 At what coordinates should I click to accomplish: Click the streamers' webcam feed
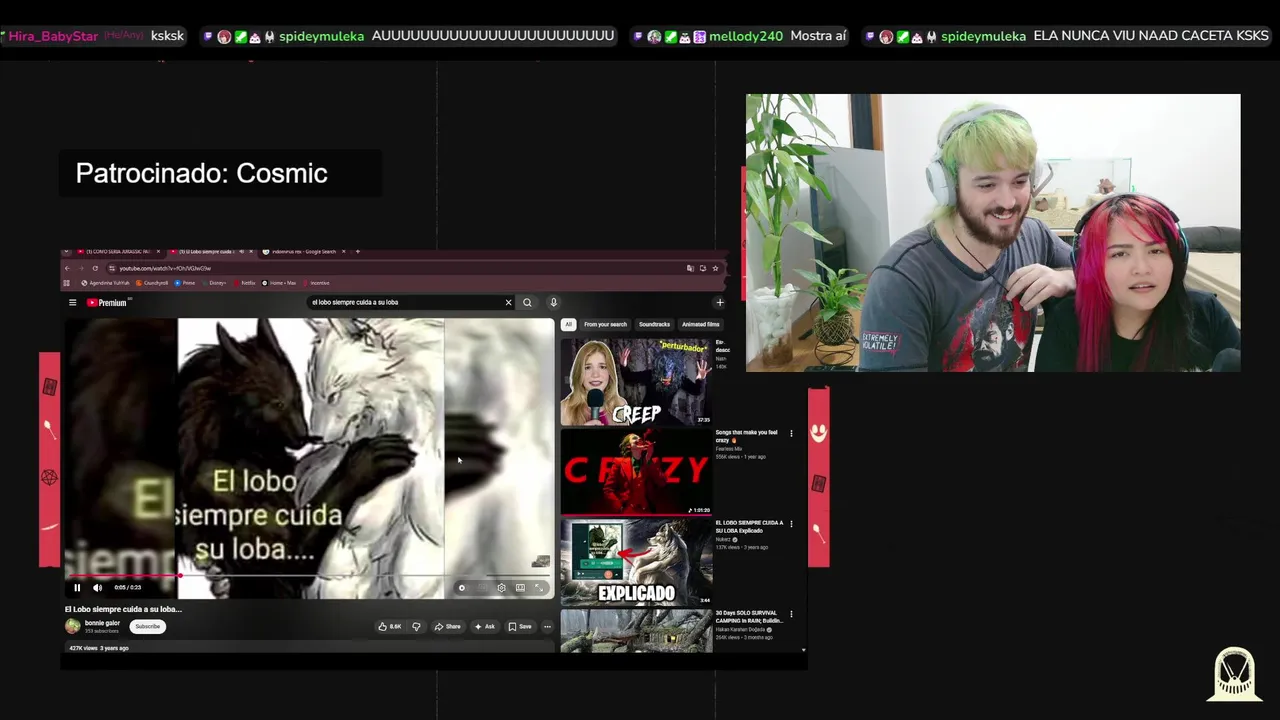tap(993, 233)
